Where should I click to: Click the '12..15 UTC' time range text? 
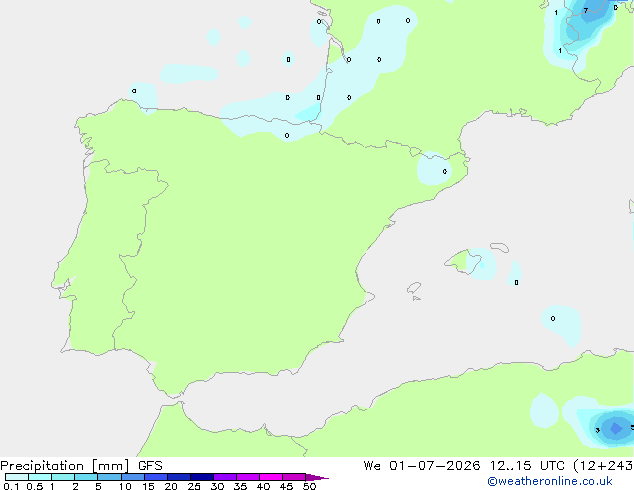pyautogui.click(x=527, y=466)
